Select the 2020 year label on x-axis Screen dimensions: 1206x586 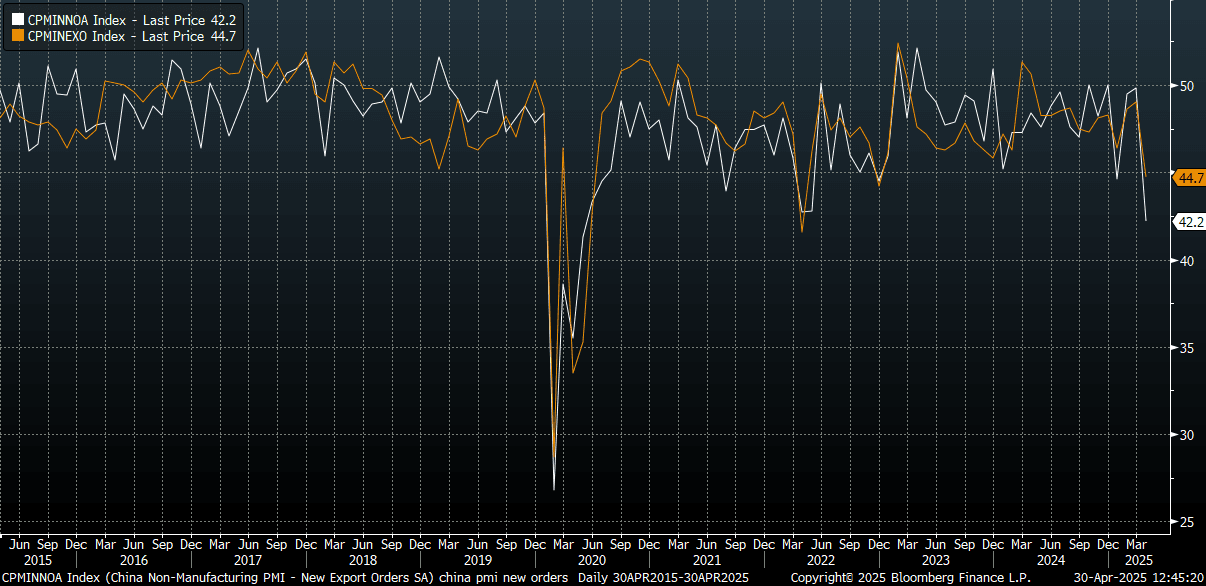pyautogui.click(x=592, y=561)
